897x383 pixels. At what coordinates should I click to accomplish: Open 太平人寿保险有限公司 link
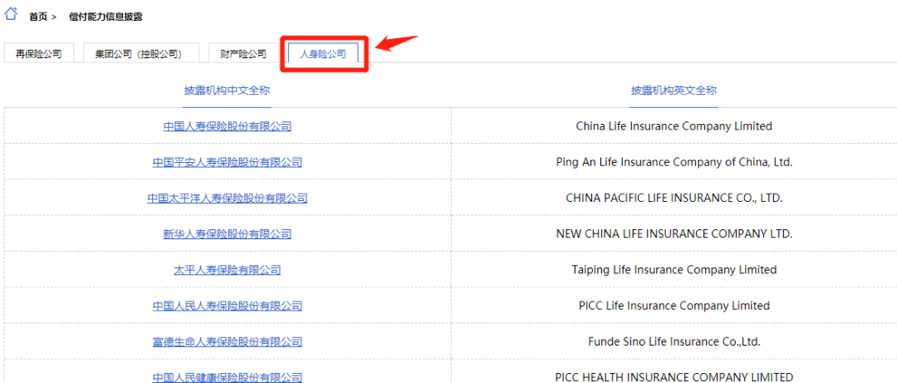pos(227,270)
